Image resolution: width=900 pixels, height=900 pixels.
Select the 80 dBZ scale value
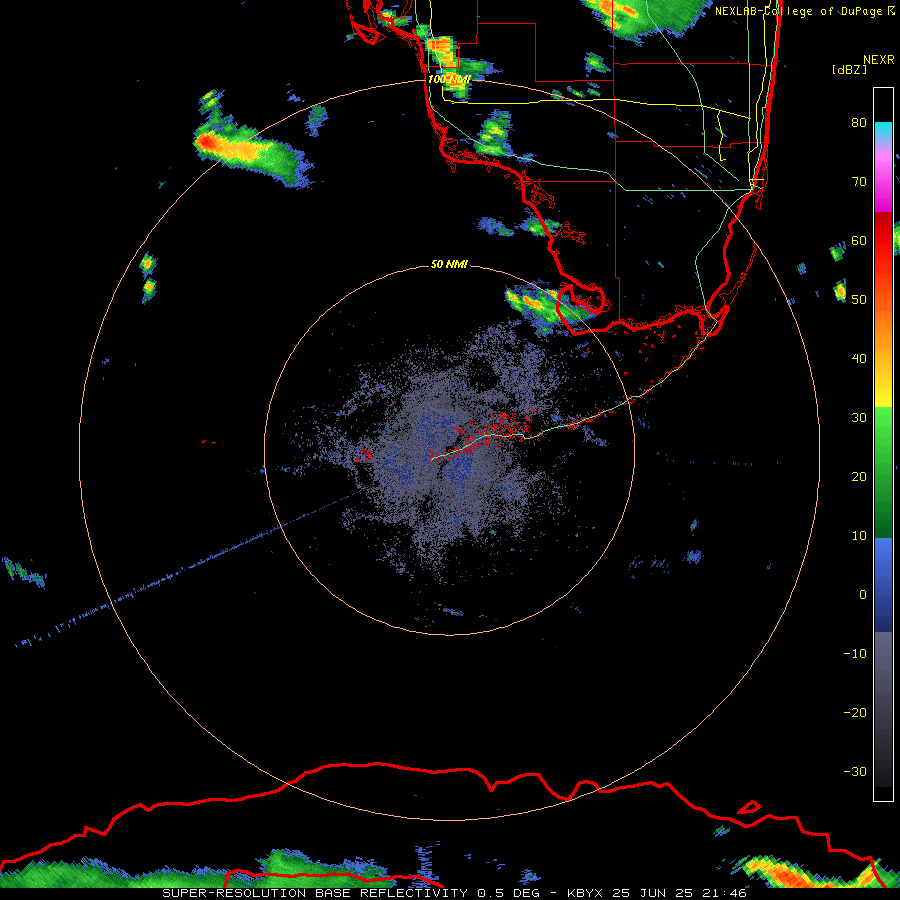pyautogui.click(x=859, y=122)
